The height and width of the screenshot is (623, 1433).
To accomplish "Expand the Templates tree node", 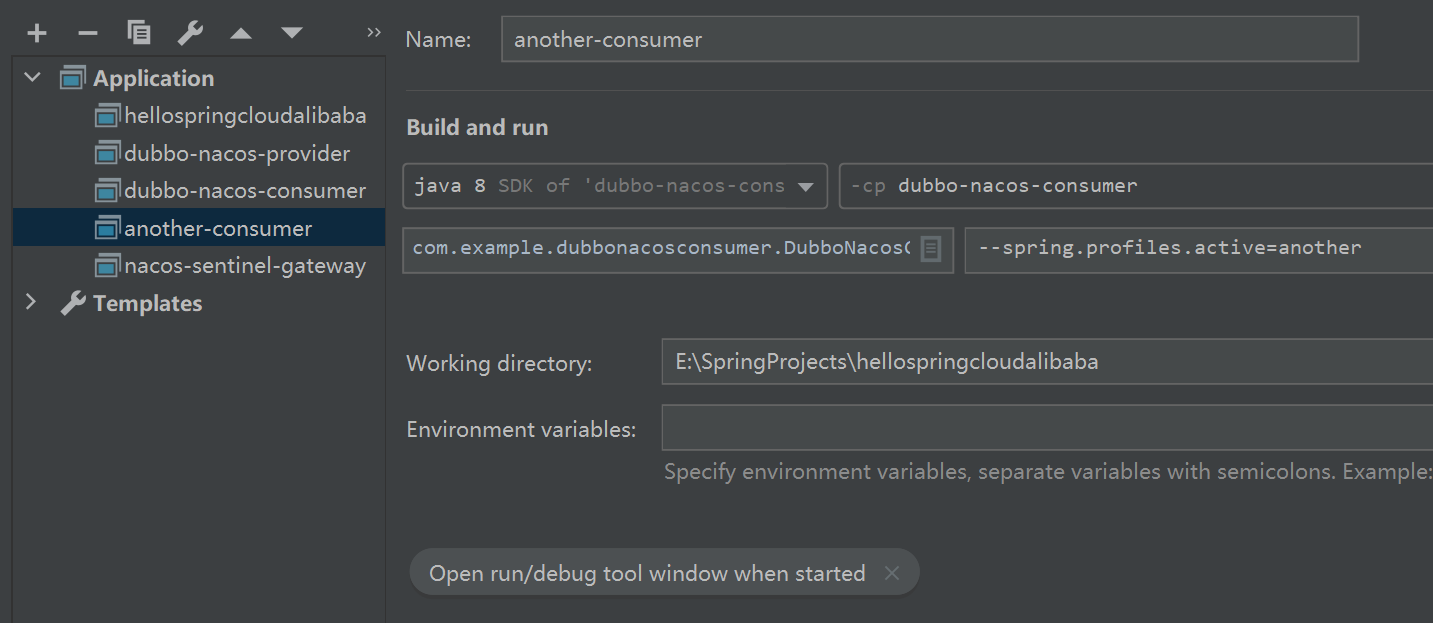I will tap(31, 302).
